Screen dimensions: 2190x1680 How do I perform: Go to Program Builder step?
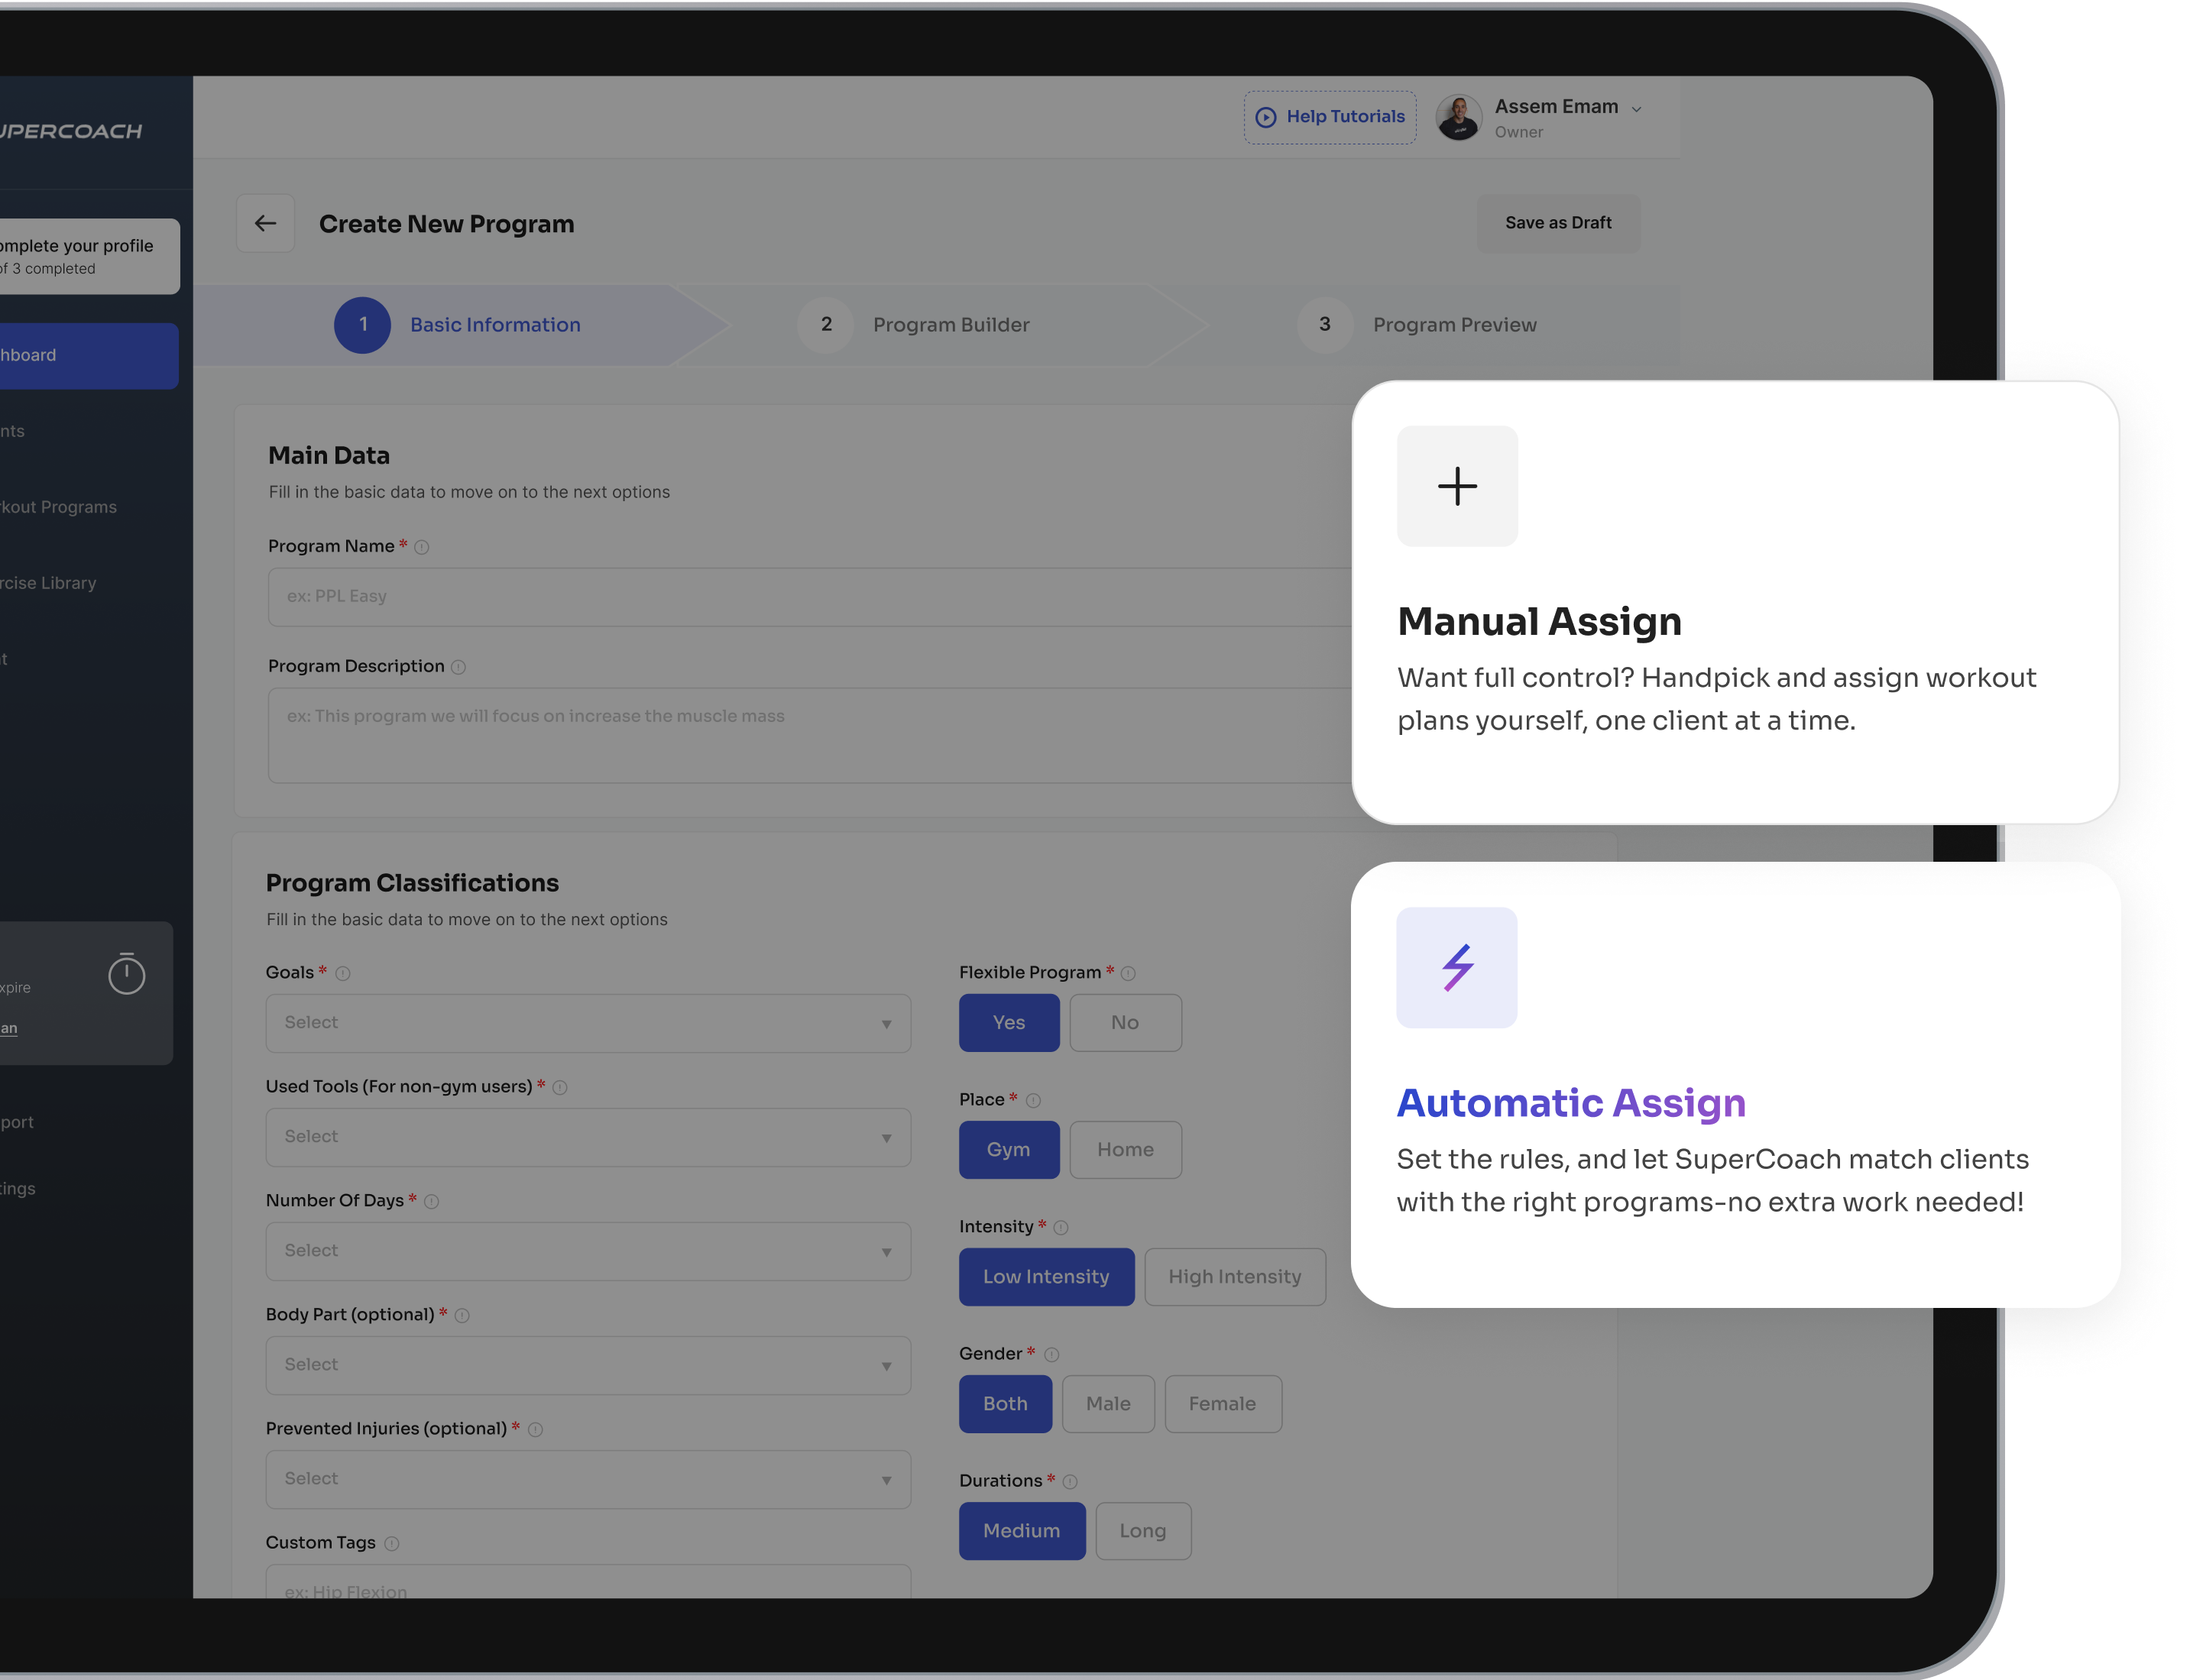pos(950,324)
